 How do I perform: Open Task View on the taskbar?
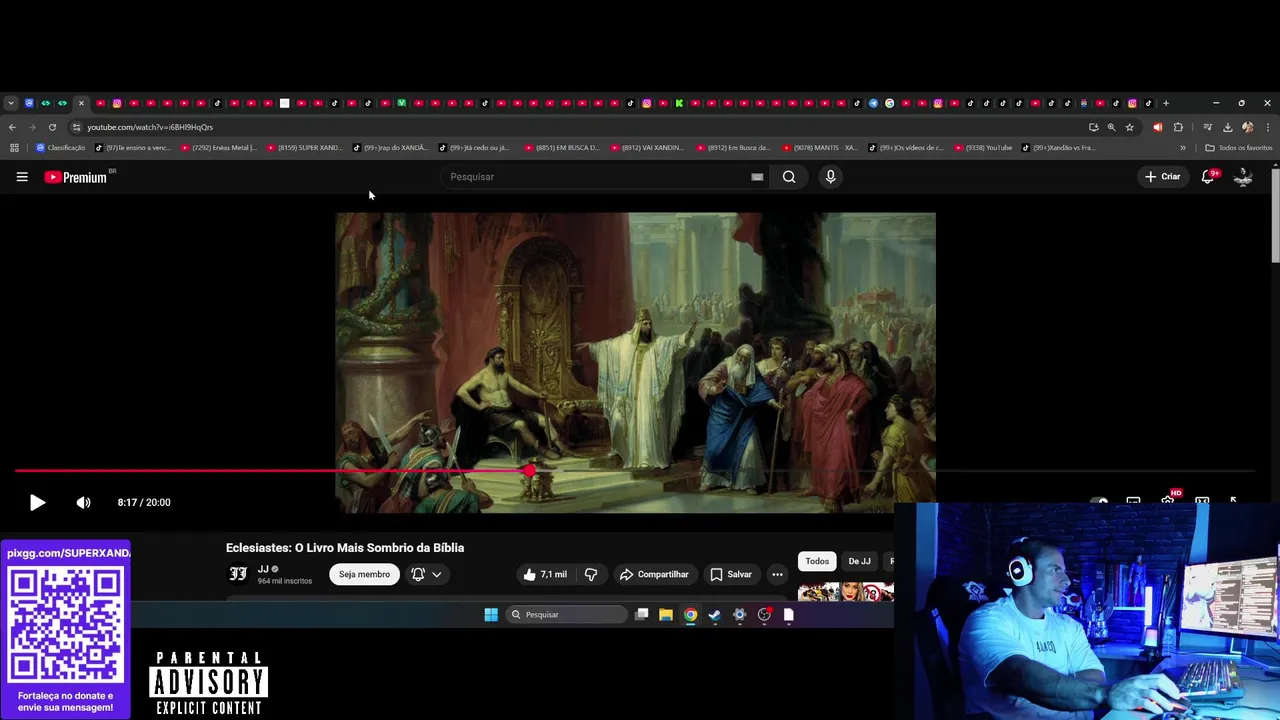(x=642, y=615)
